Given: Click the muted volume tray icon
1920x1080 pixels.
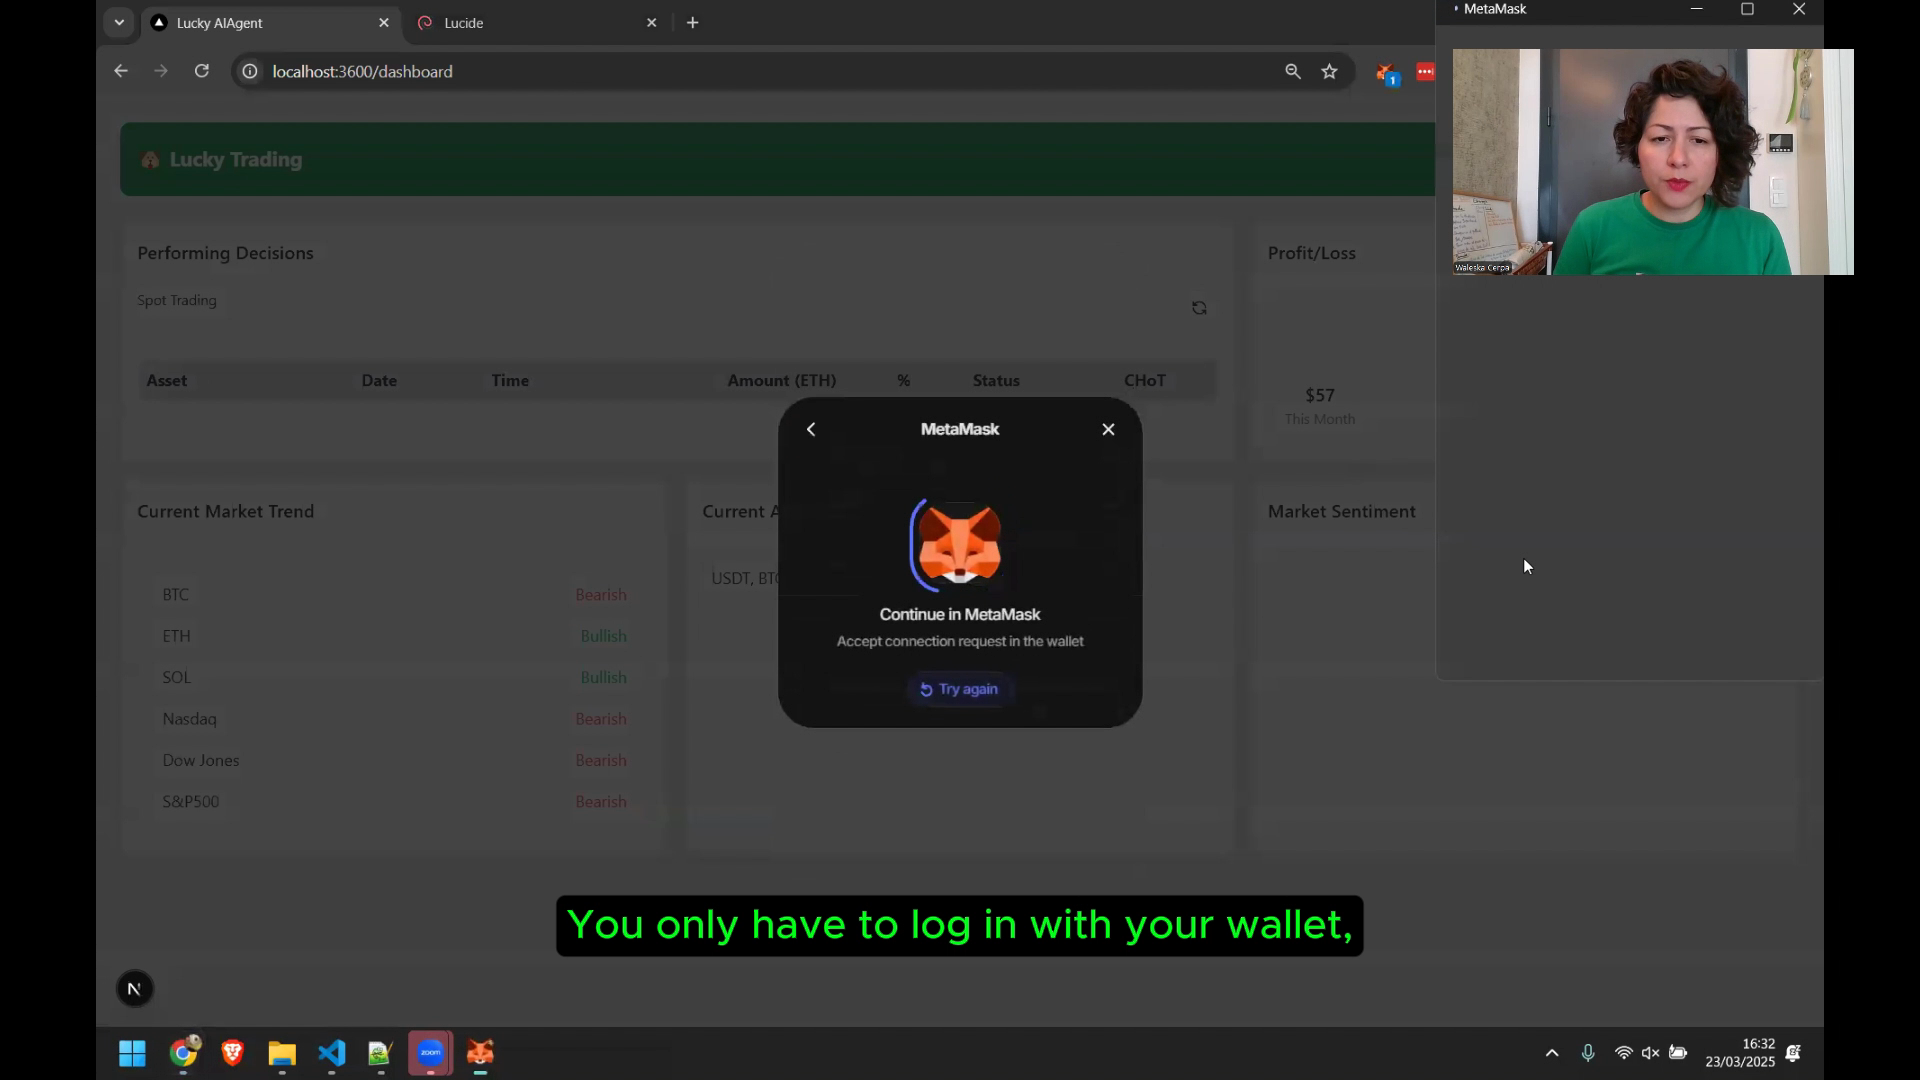Looking at the screenshot, I should [1651, 1053].
